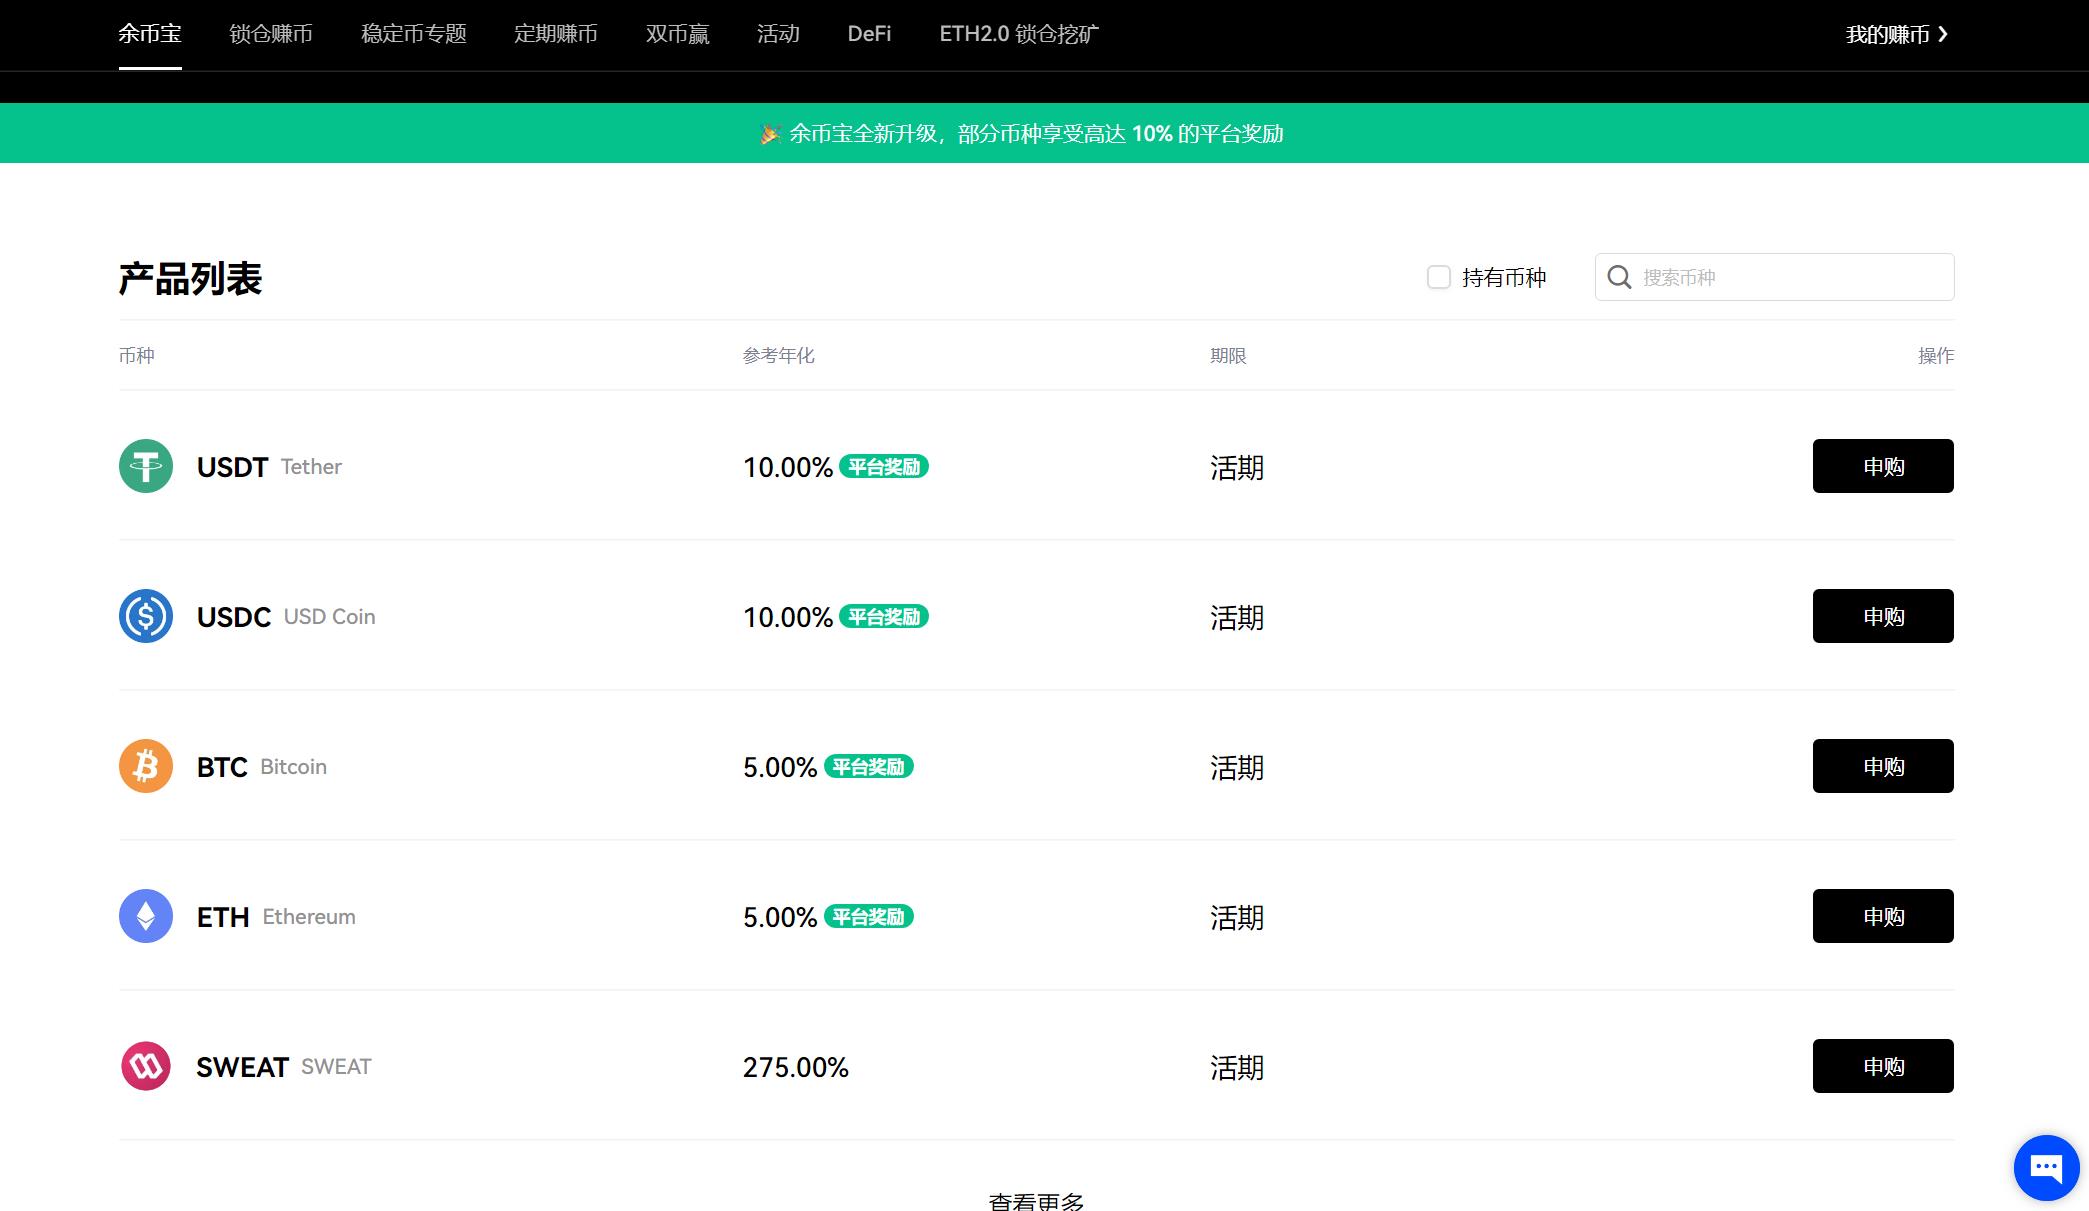Switch to 锁仓赚币 tab

pos(271,34)
